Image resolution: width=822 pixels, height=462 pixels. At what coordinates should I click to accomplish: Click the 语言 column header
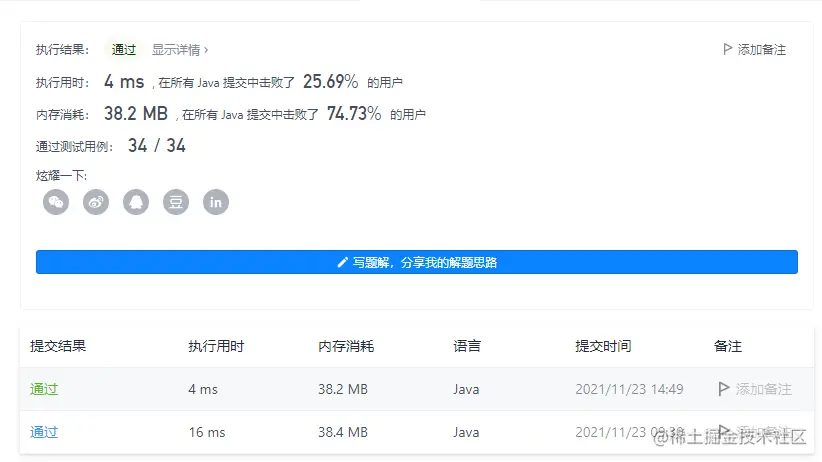[x=467, y=346]
